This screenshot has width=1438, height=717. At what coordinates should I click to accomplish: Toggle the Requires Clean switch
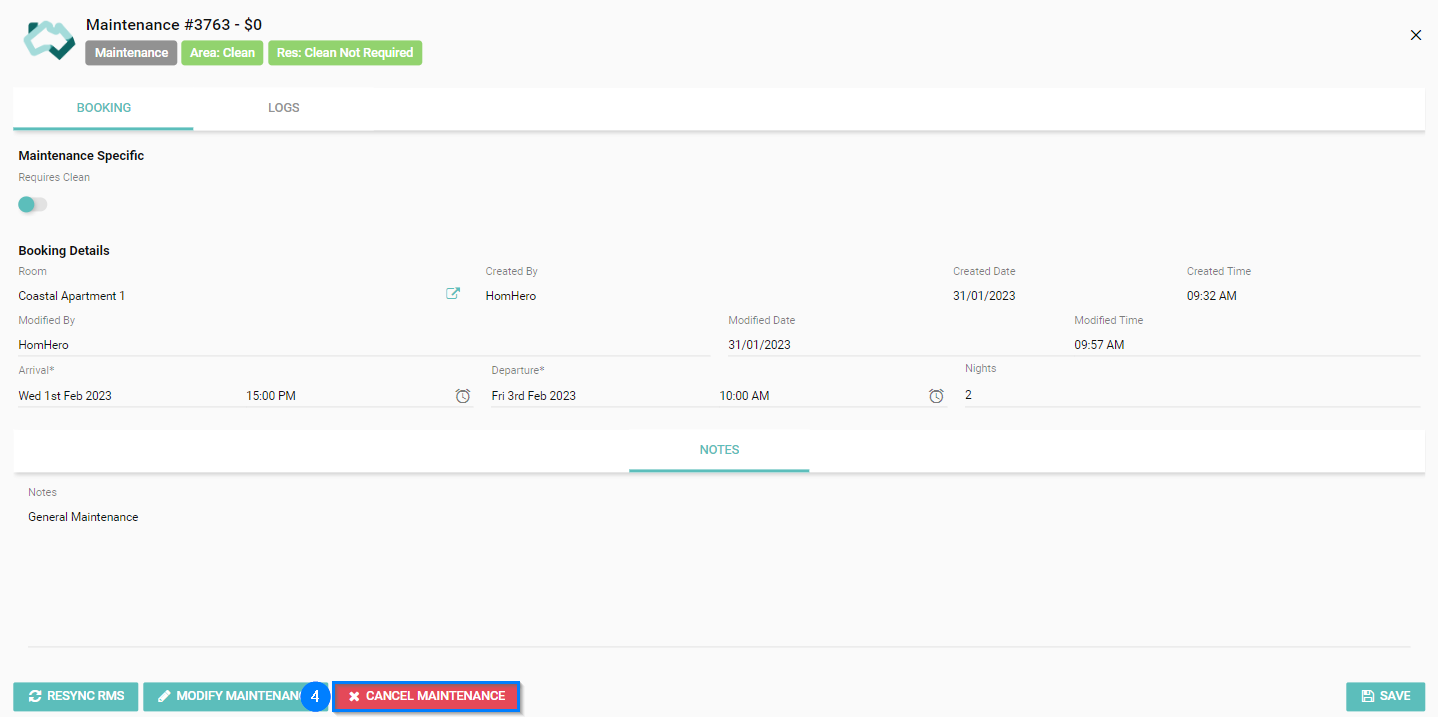point(32,204)
